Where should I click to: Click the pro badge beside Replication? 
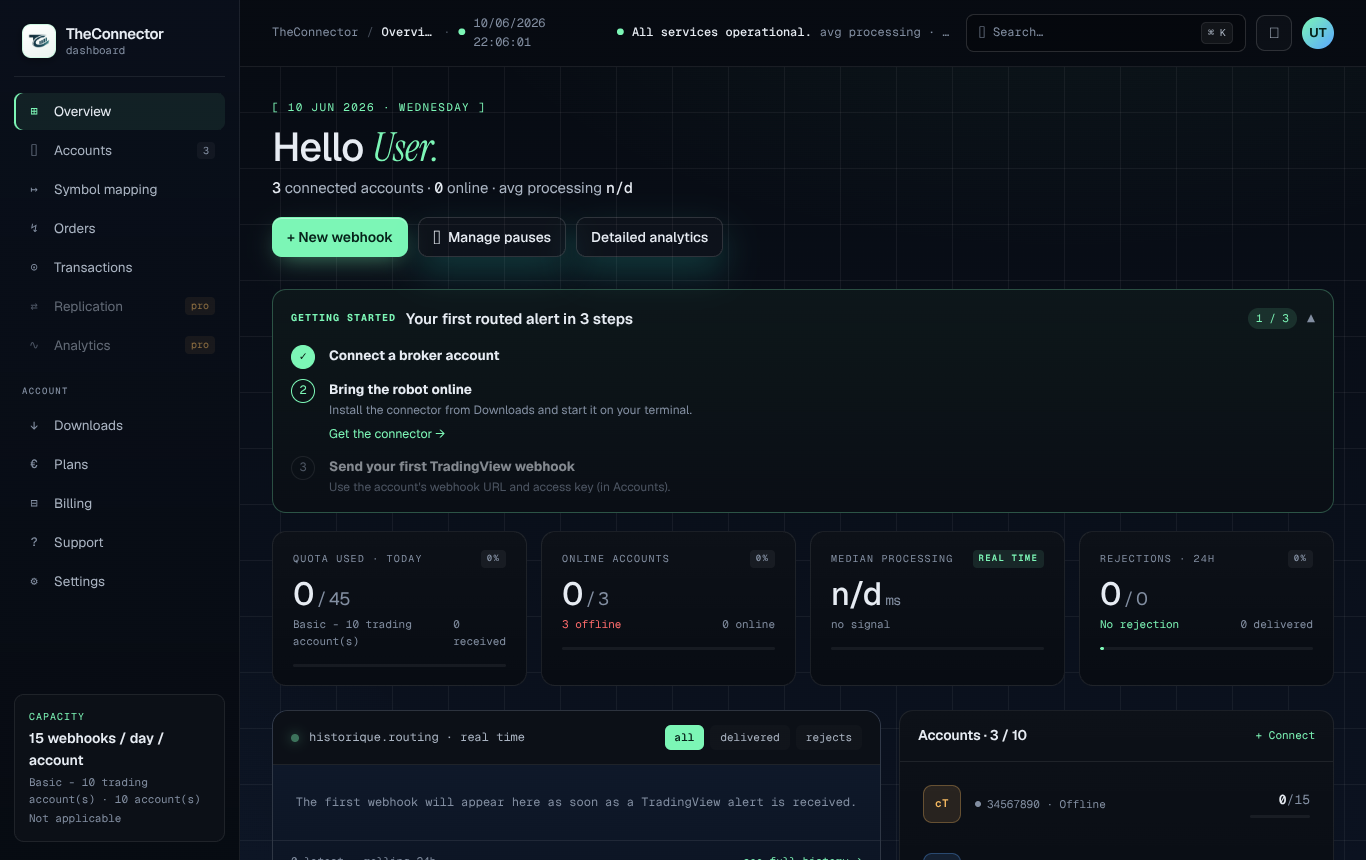(x=200, y=306)
